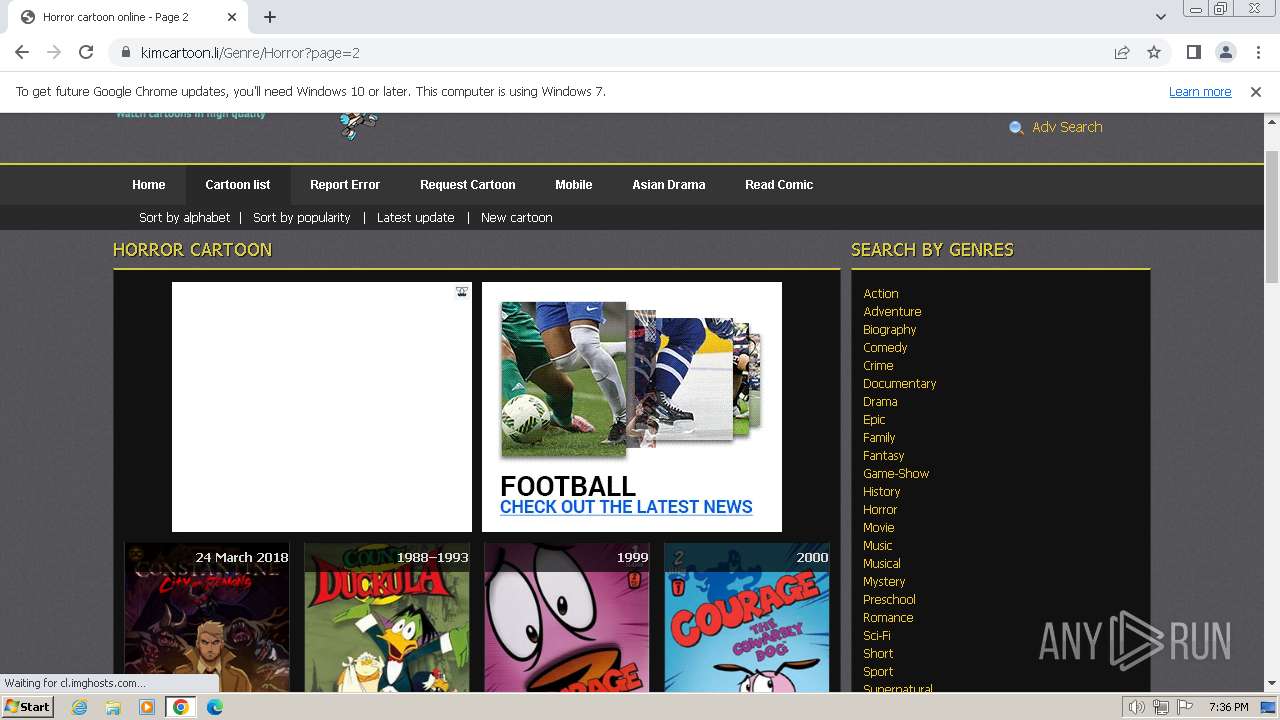Select the Movie genre
The height and width of the screenshot is (720, 1280).
pyautogui.click(x=879, y=528)
